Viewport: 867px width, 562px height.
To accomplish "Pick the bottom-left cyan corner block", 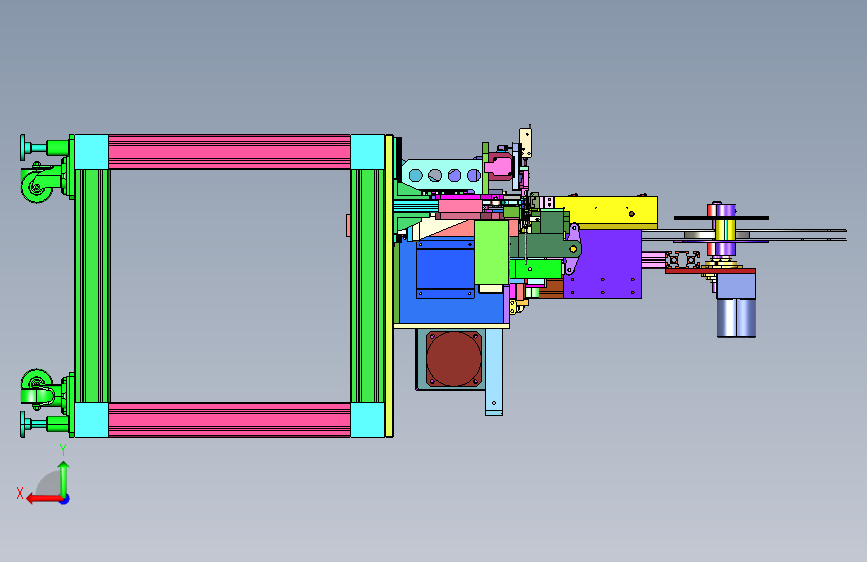I will [x=92, y=420].
